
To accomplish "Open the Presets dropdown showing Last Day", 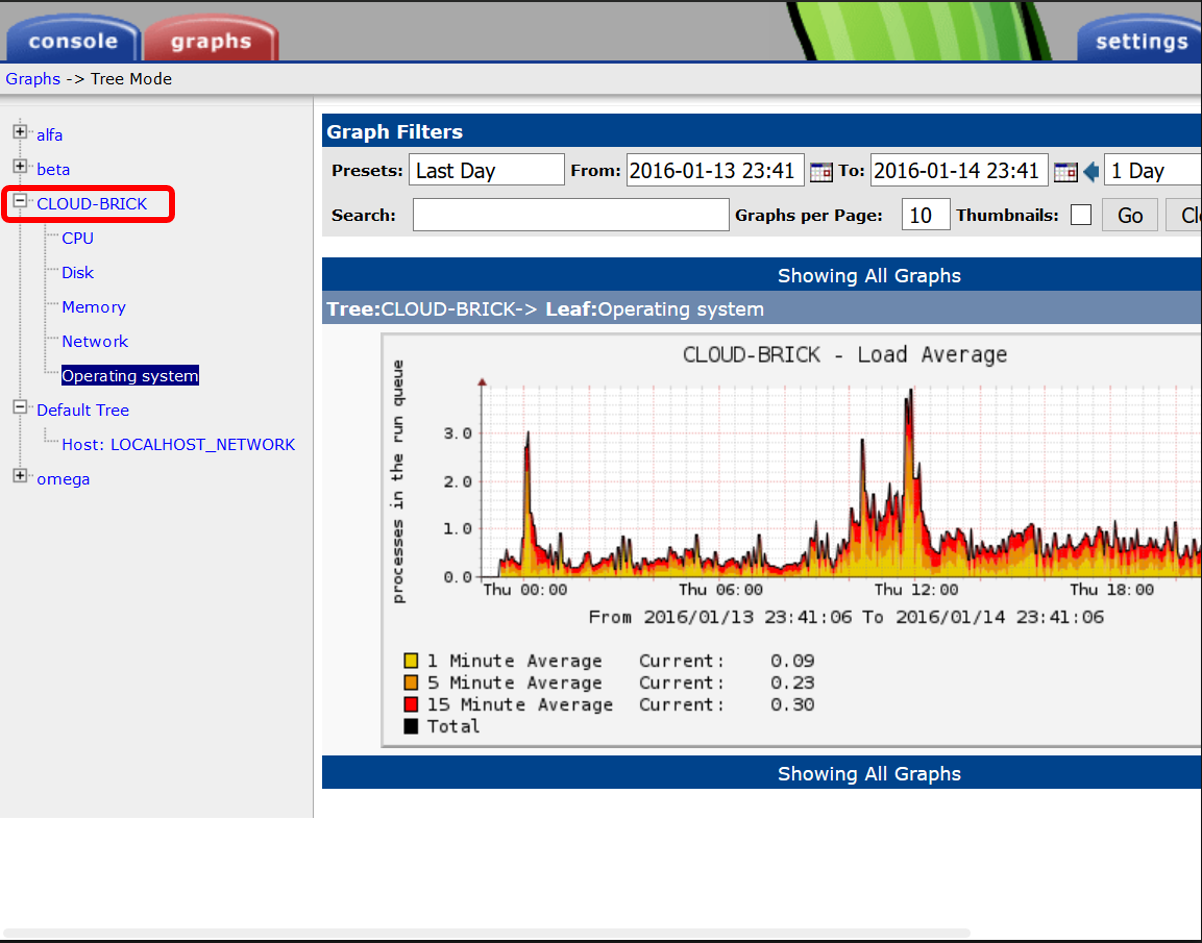I will [x=487, y=170].
